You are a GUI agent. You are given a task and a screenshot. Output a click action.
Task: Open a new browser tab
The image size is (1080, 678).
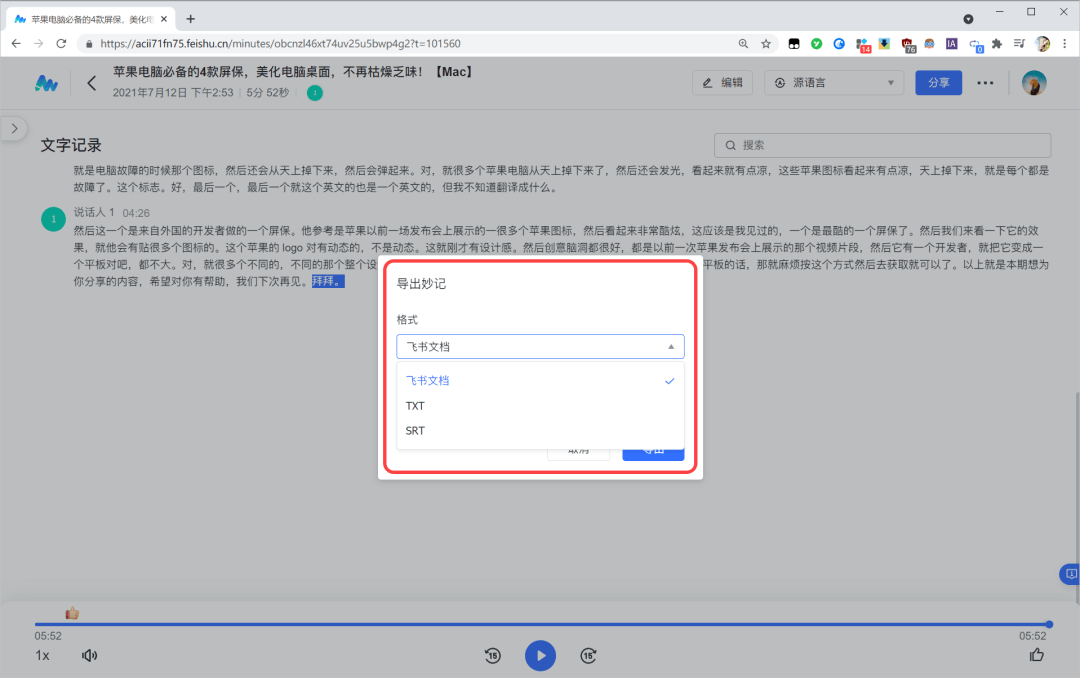coord(191,19)
